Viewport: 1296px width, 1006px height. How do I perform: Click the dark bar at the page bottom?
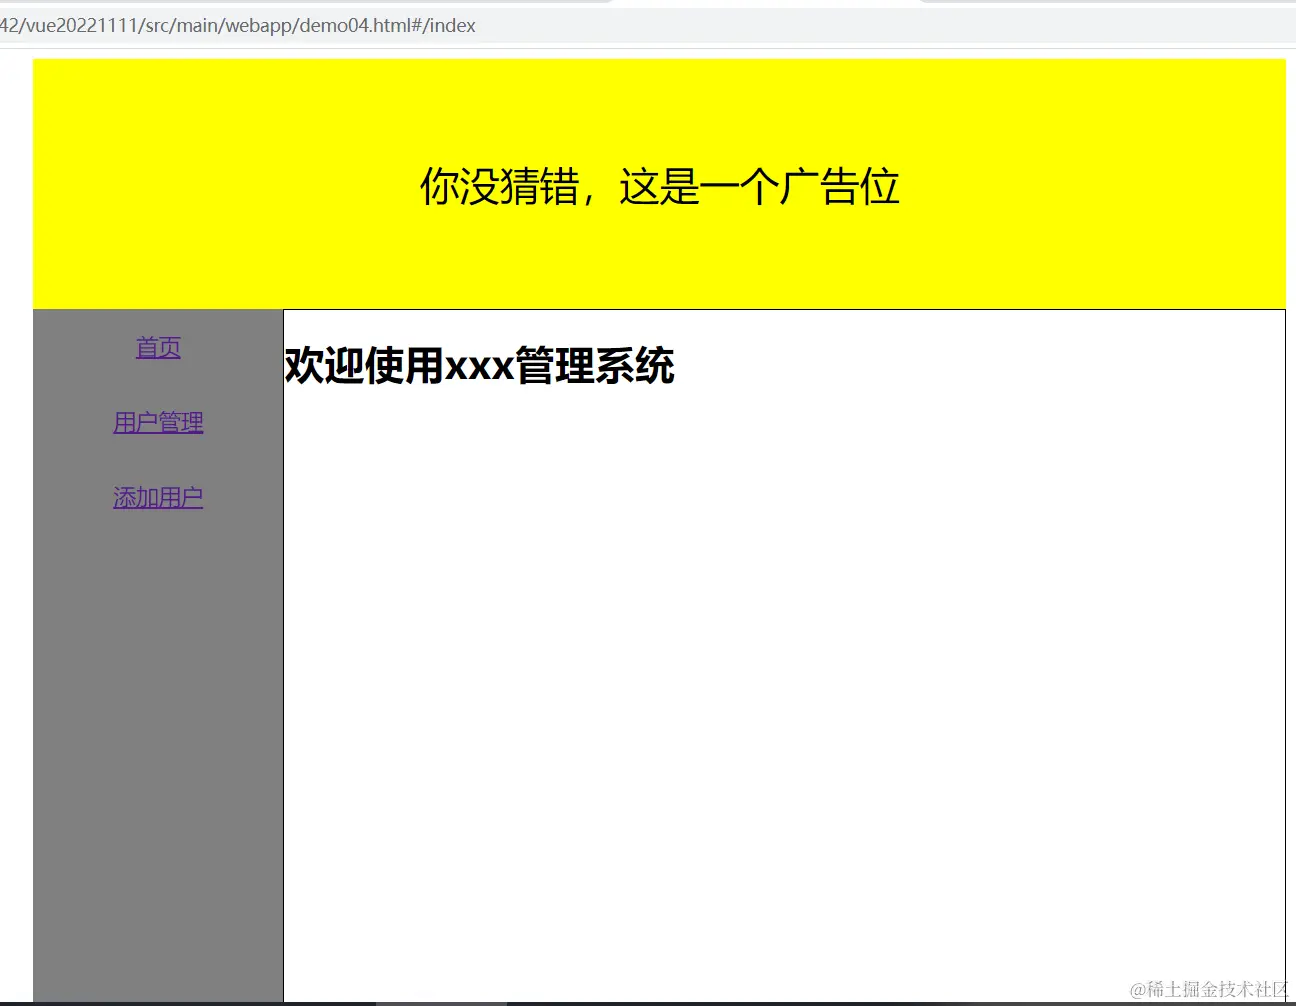[x=648, y=1001]
